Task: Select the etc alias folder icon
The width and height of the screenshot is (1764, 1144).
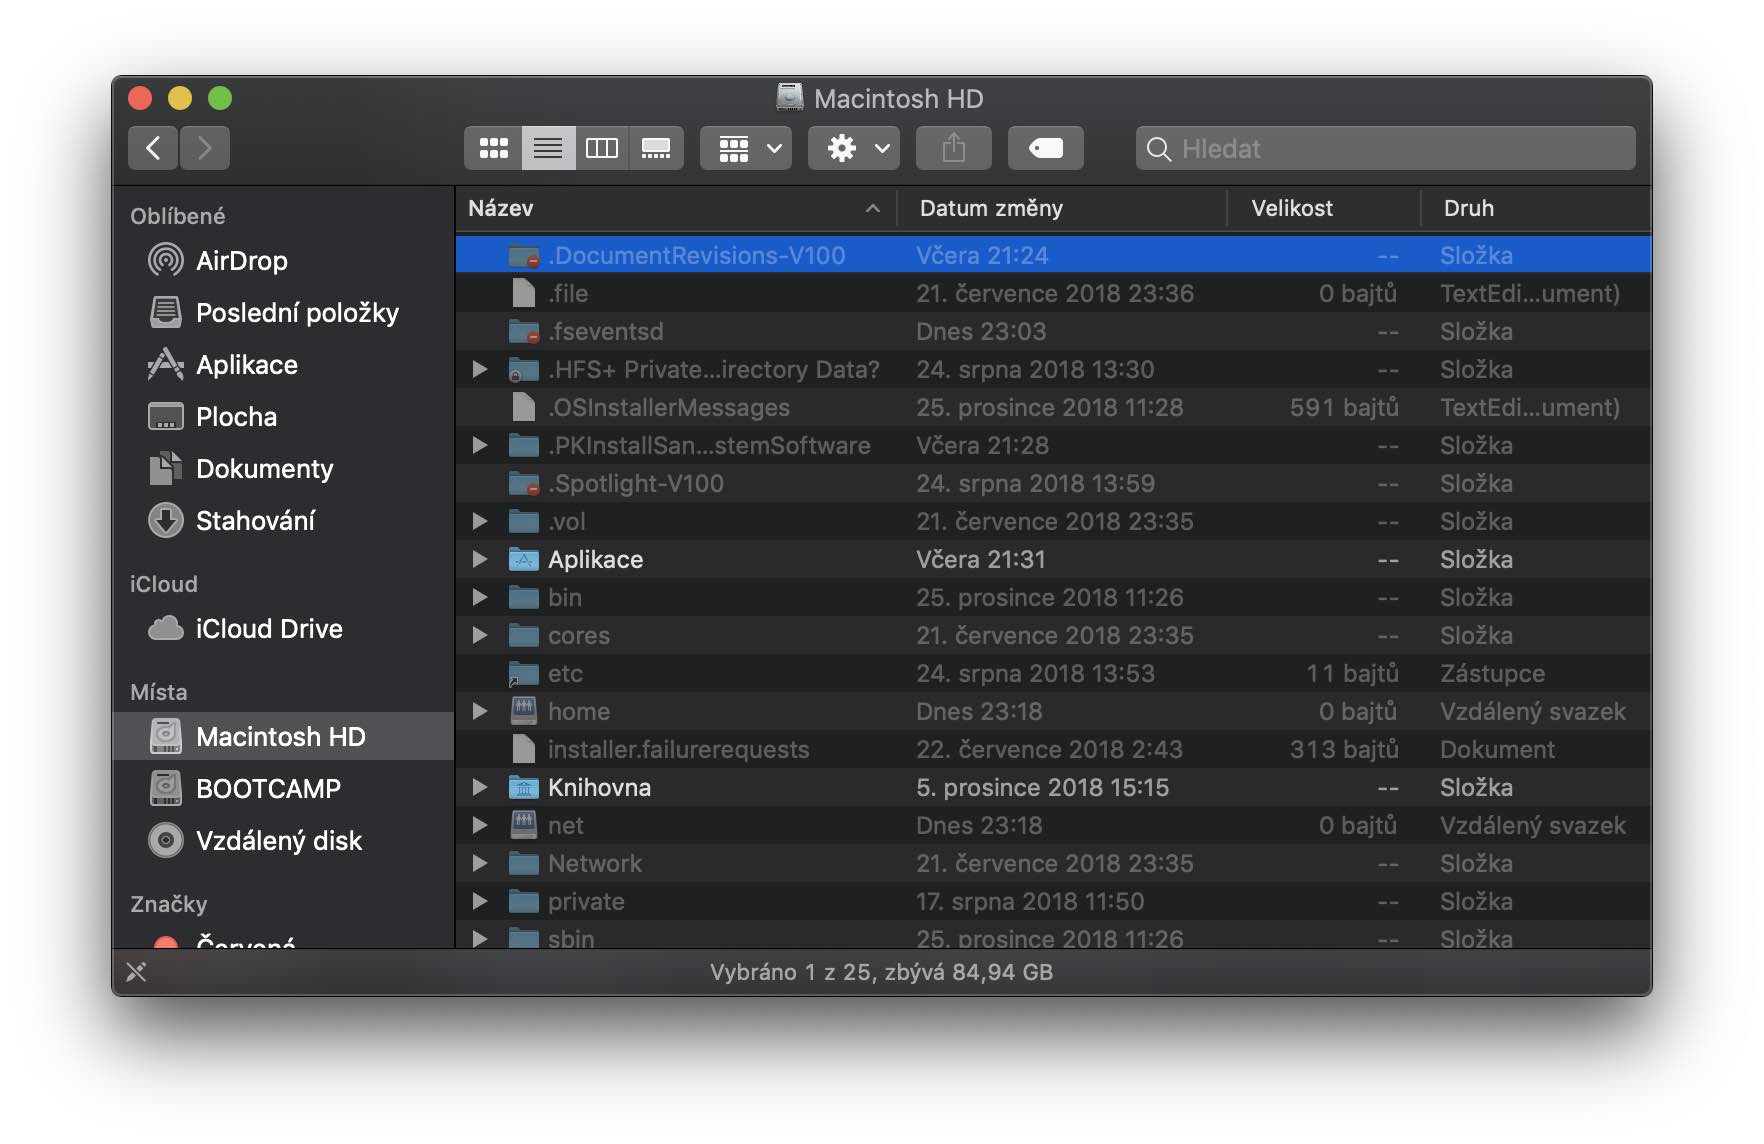Action: 524,674
